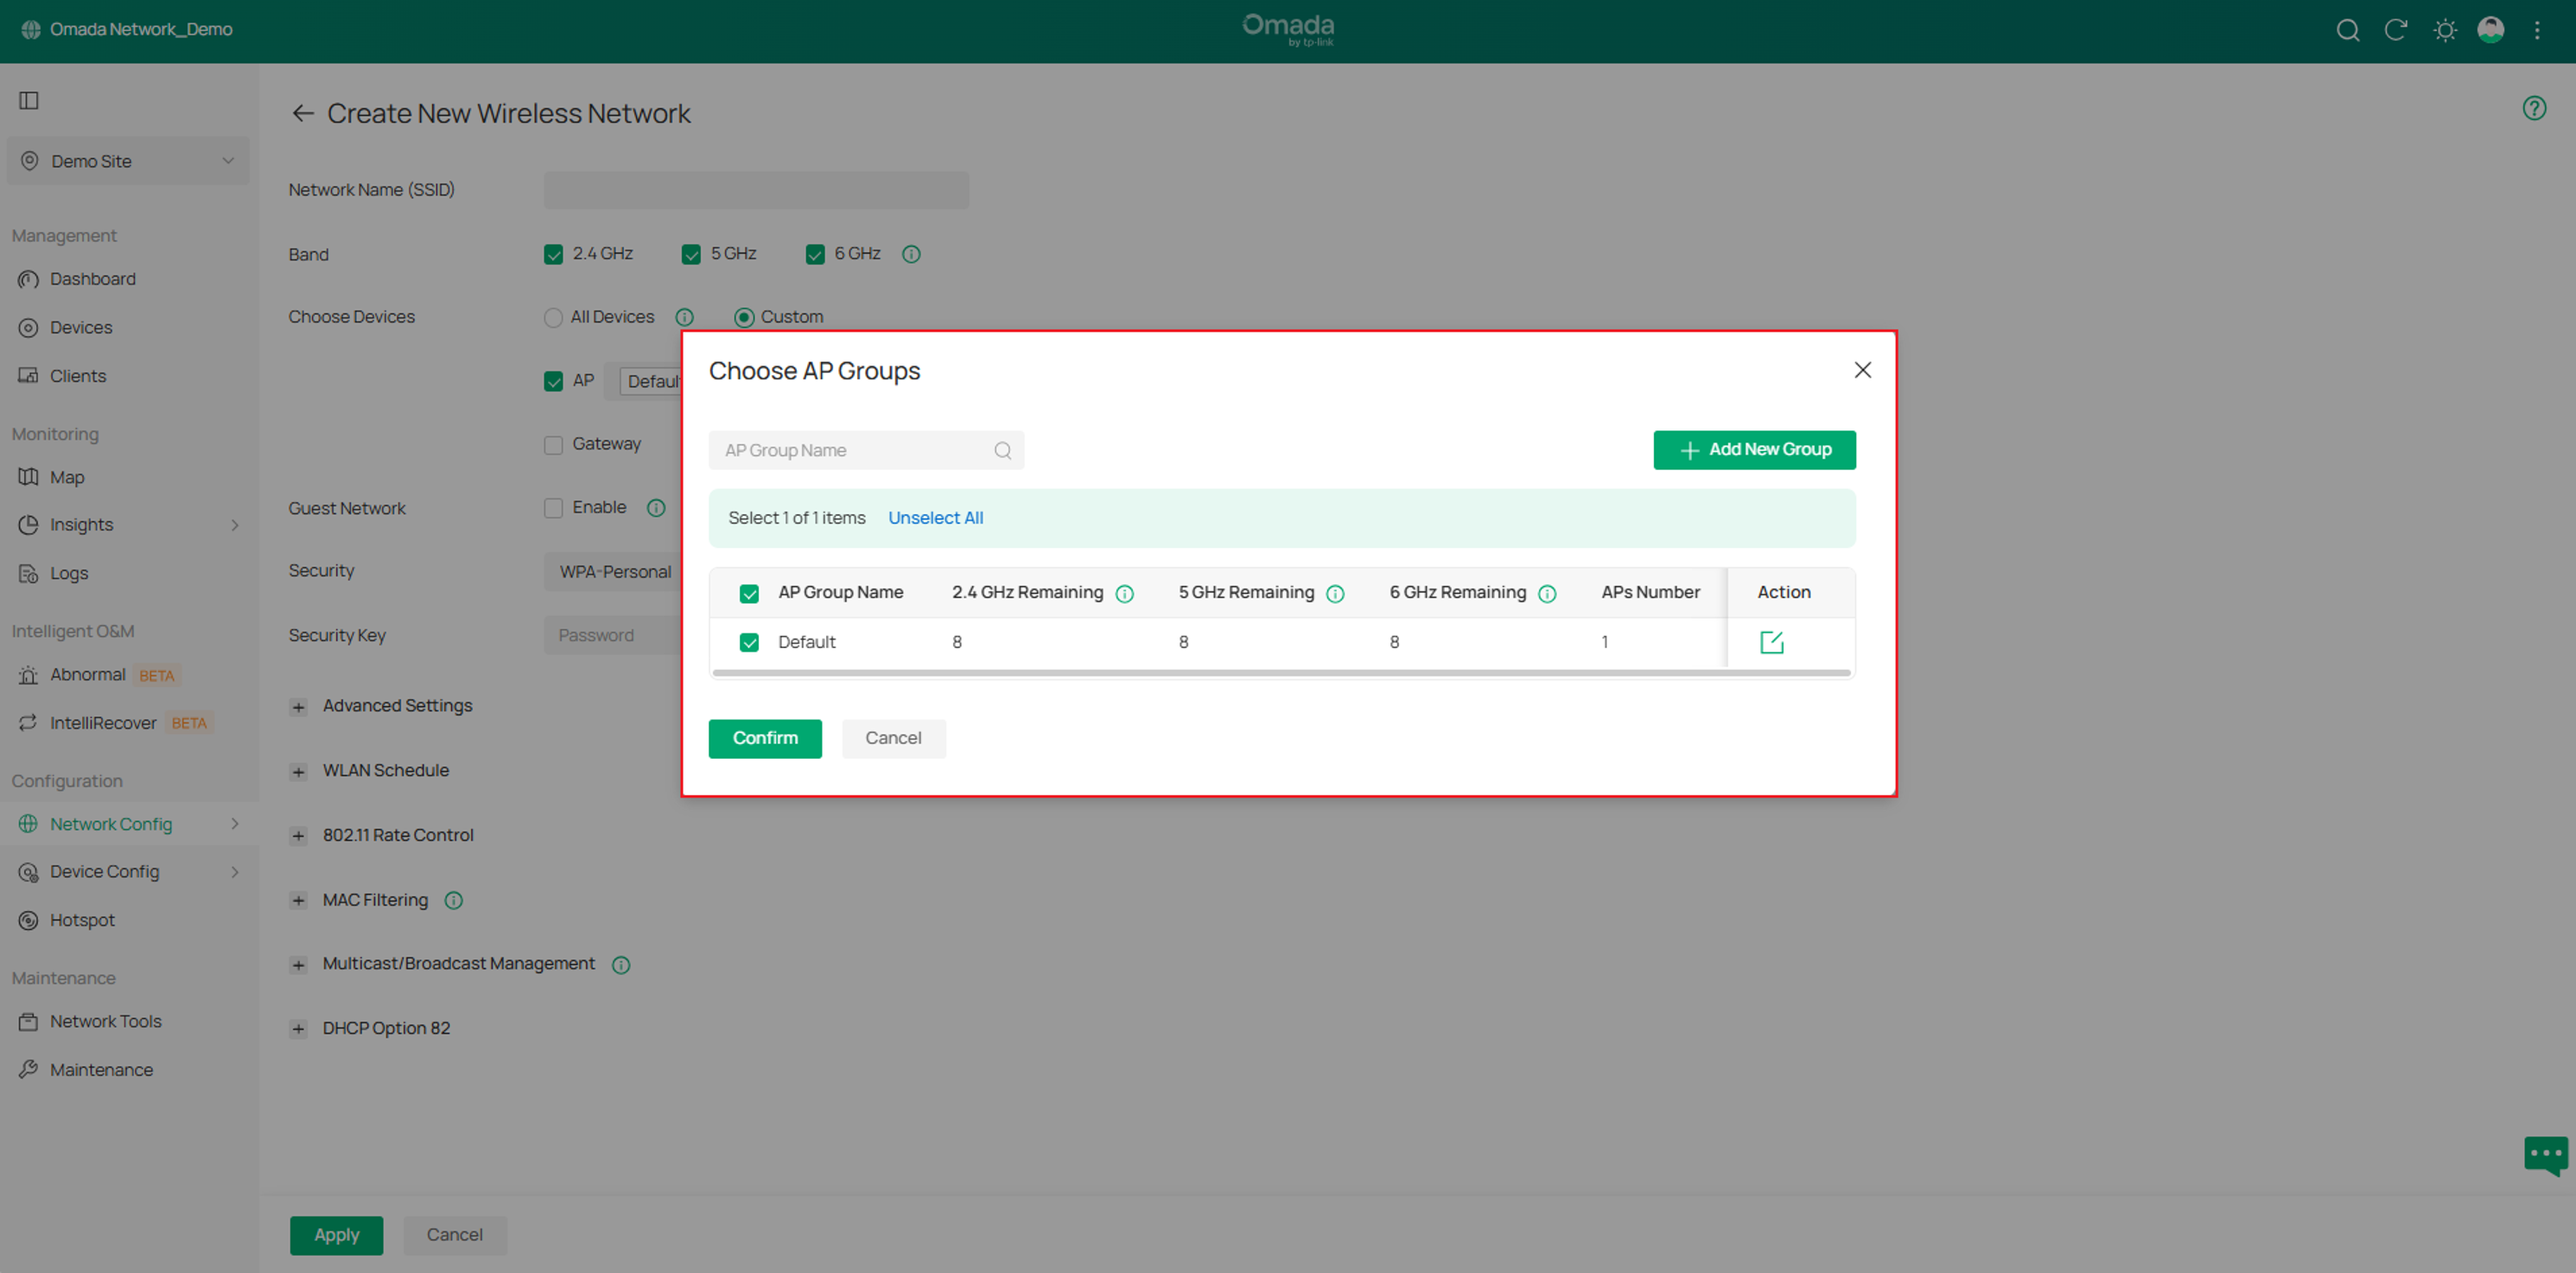Confirm the AP group selection
2576x1273 pixels.
[765, 738]
